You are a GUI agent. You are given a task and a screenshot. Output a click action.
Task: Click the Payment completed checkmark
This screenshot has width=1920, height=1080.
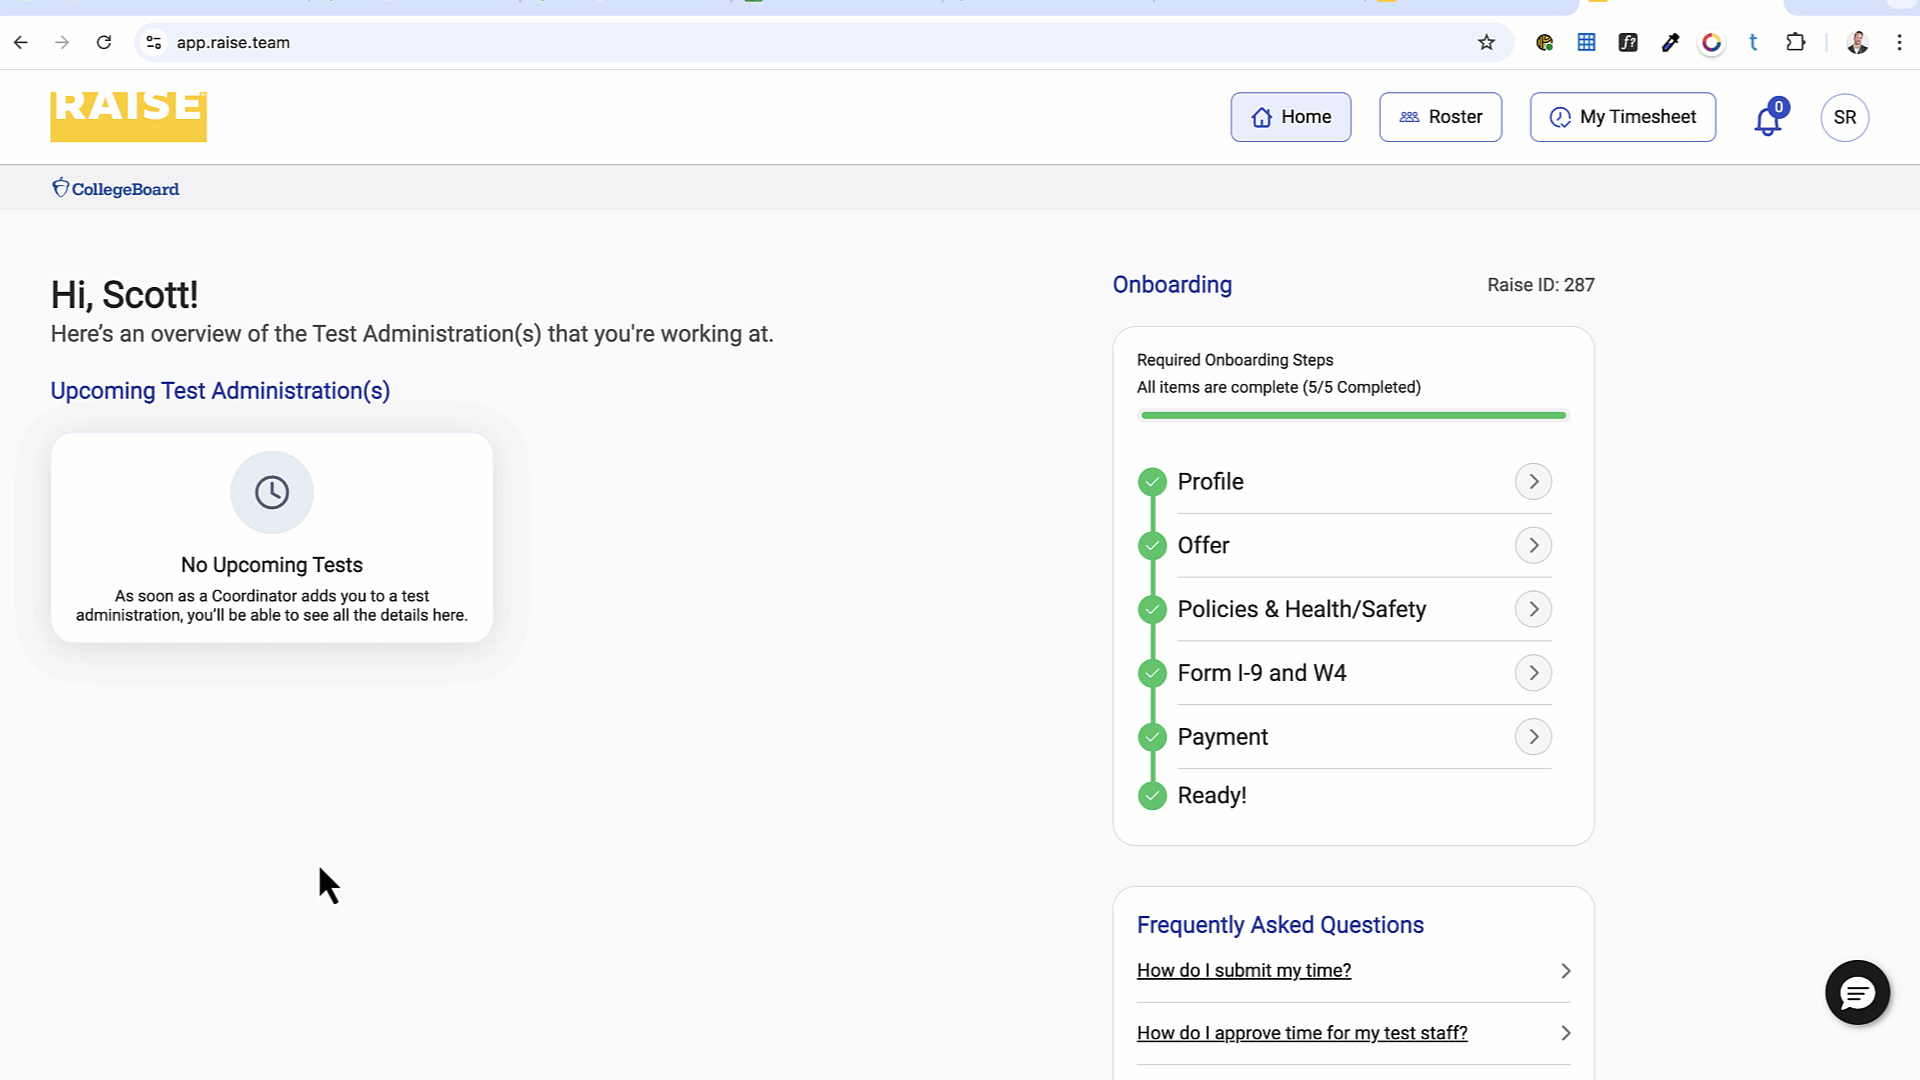click(x=1152, y=737)
